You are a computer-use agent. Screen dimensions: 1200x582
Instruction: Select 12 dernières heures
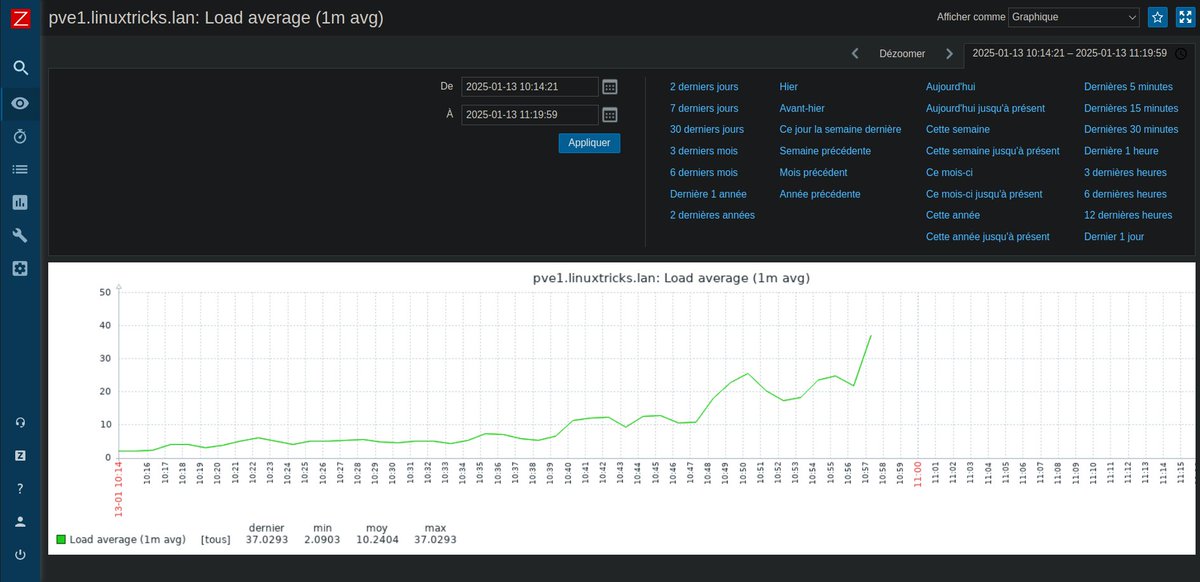pos(1129,215)
